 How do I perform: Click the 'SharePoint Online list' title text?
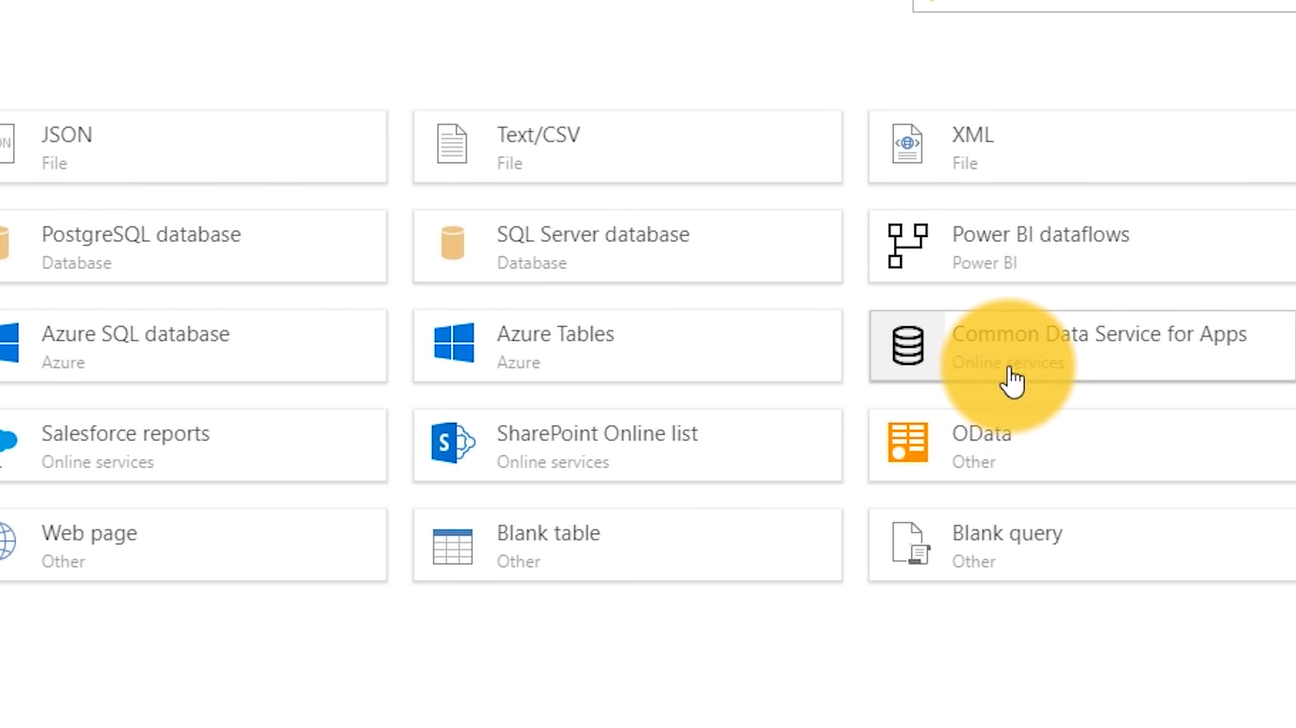coord(597,434)
